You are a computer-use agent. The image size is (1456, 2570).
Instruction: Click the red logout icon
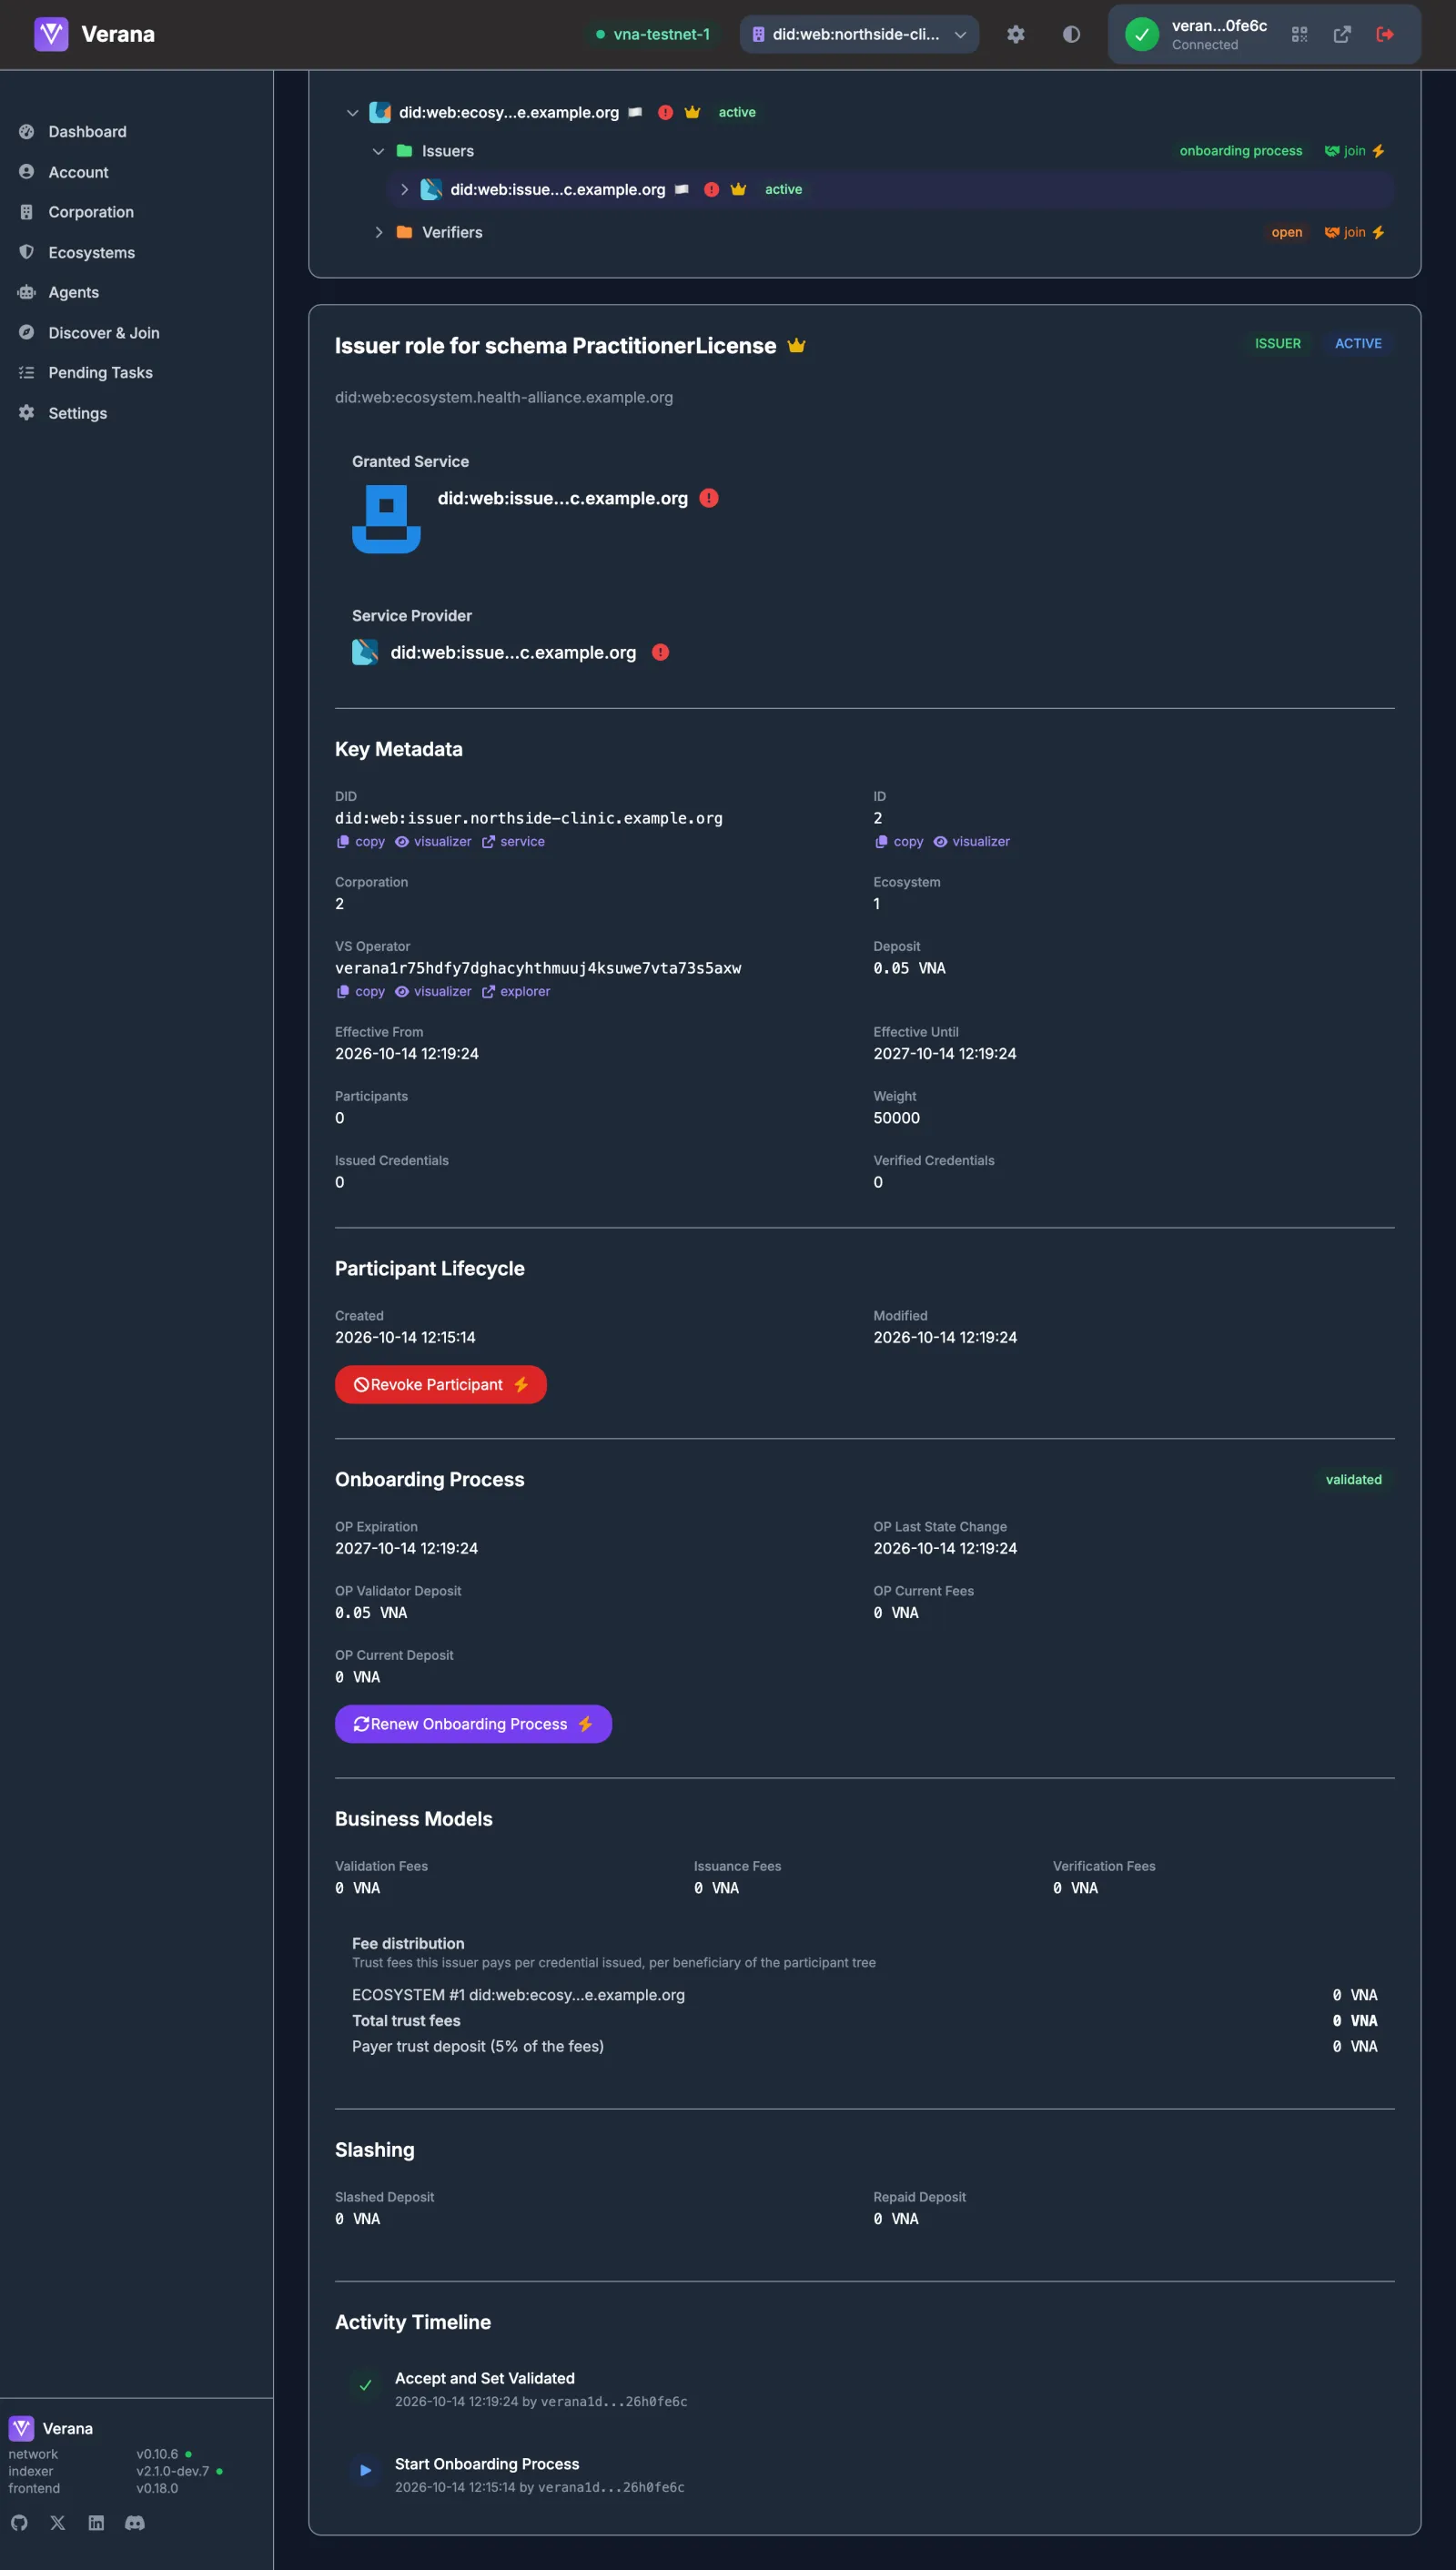1385,34
